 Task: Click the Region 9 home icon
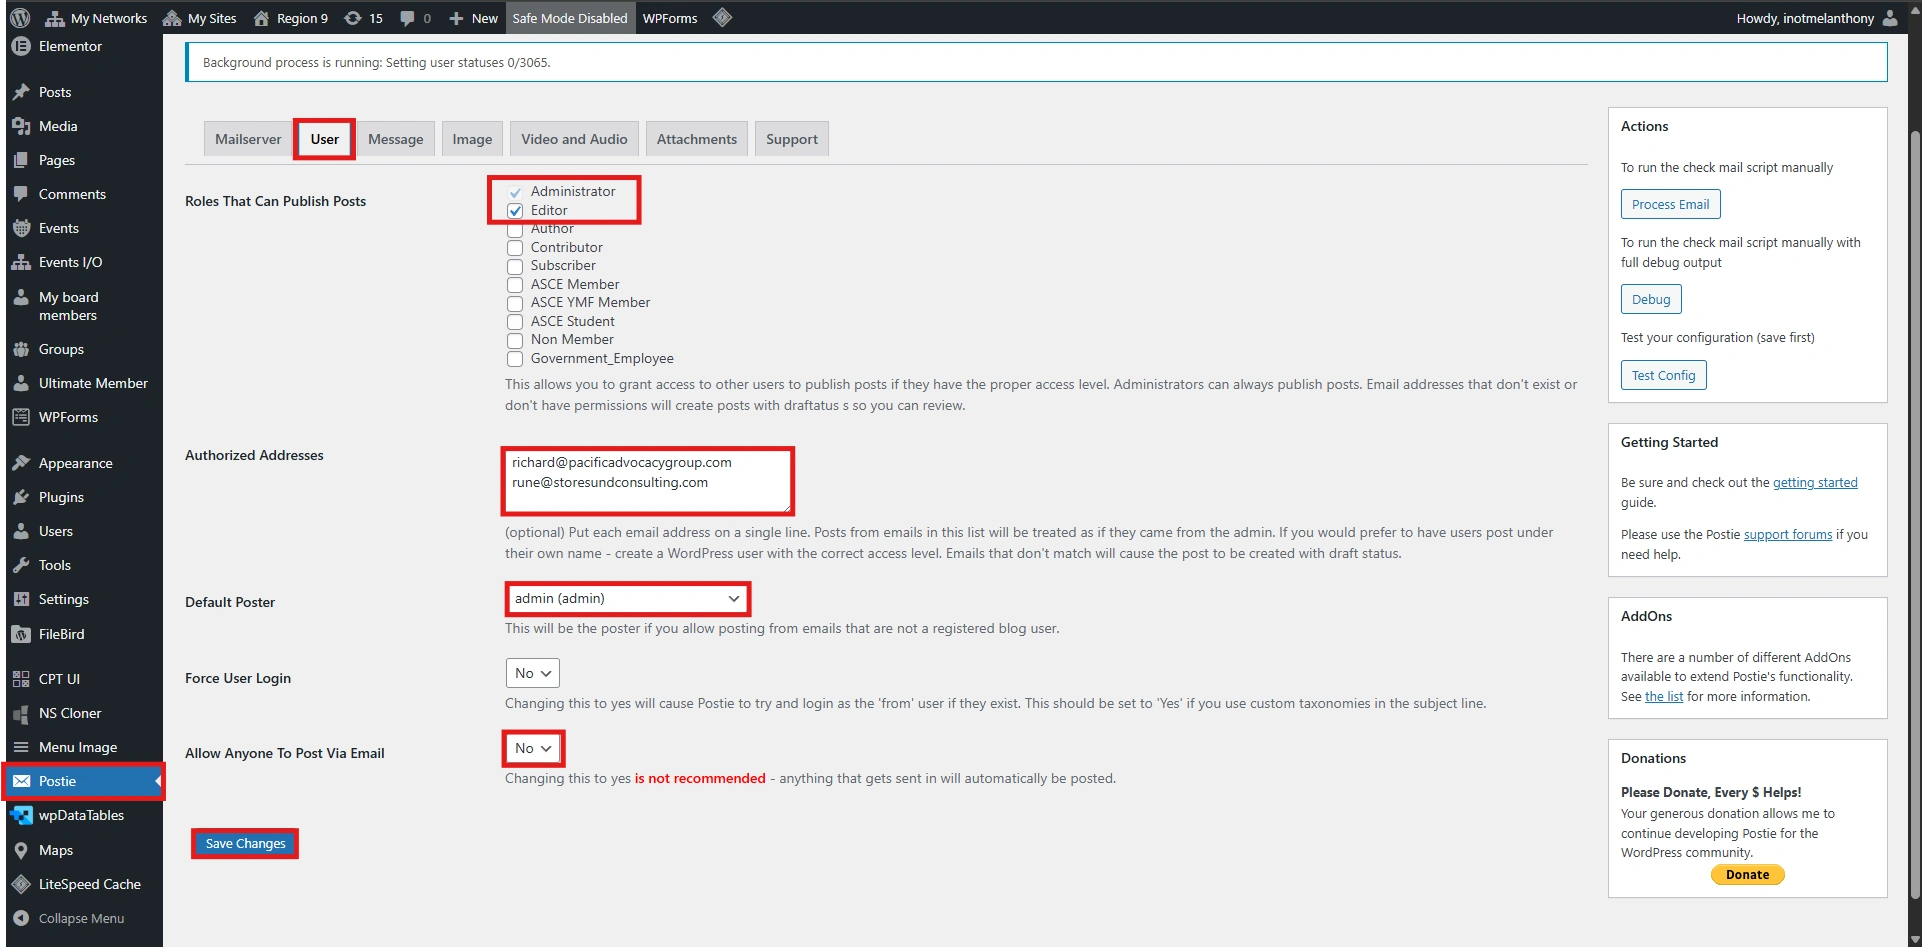[261, 18]
